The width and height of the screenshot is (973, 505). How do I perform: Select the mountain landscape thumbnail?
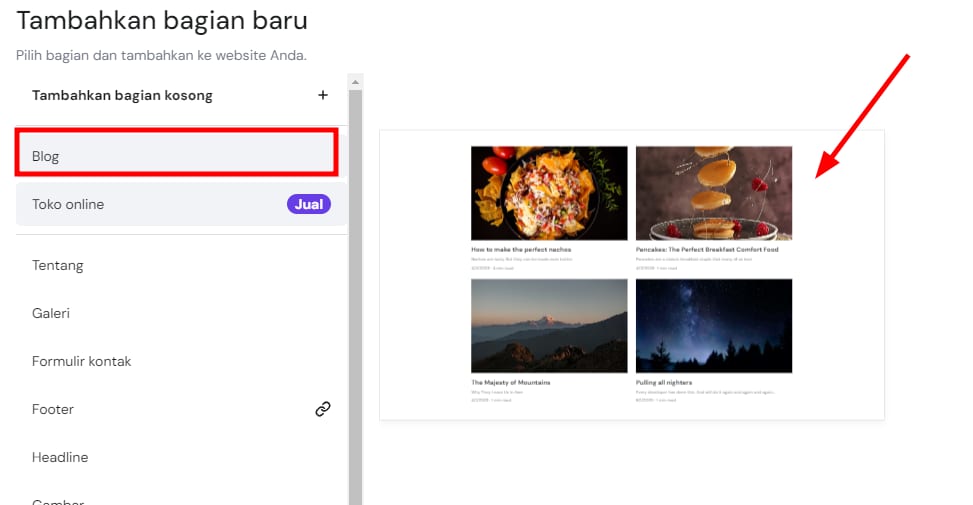pyautogui.click(x=549, y=326)
